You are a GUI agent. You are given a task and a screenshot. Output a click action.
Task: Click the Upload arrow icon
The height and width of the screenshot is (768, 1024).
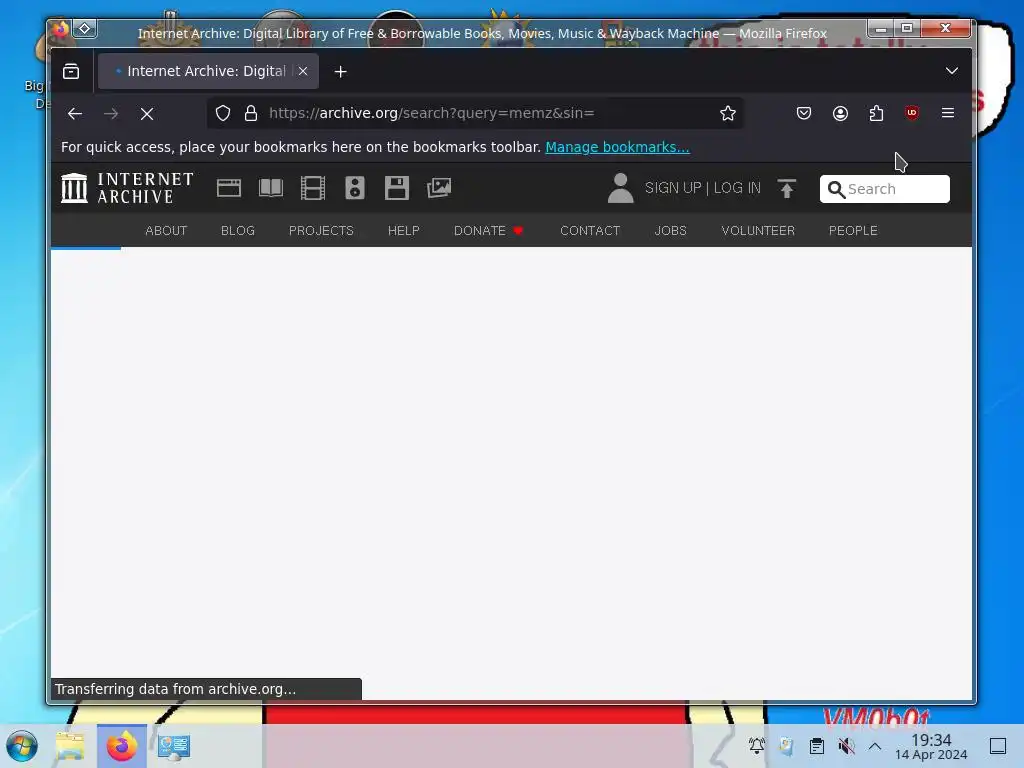pos(787,188)
